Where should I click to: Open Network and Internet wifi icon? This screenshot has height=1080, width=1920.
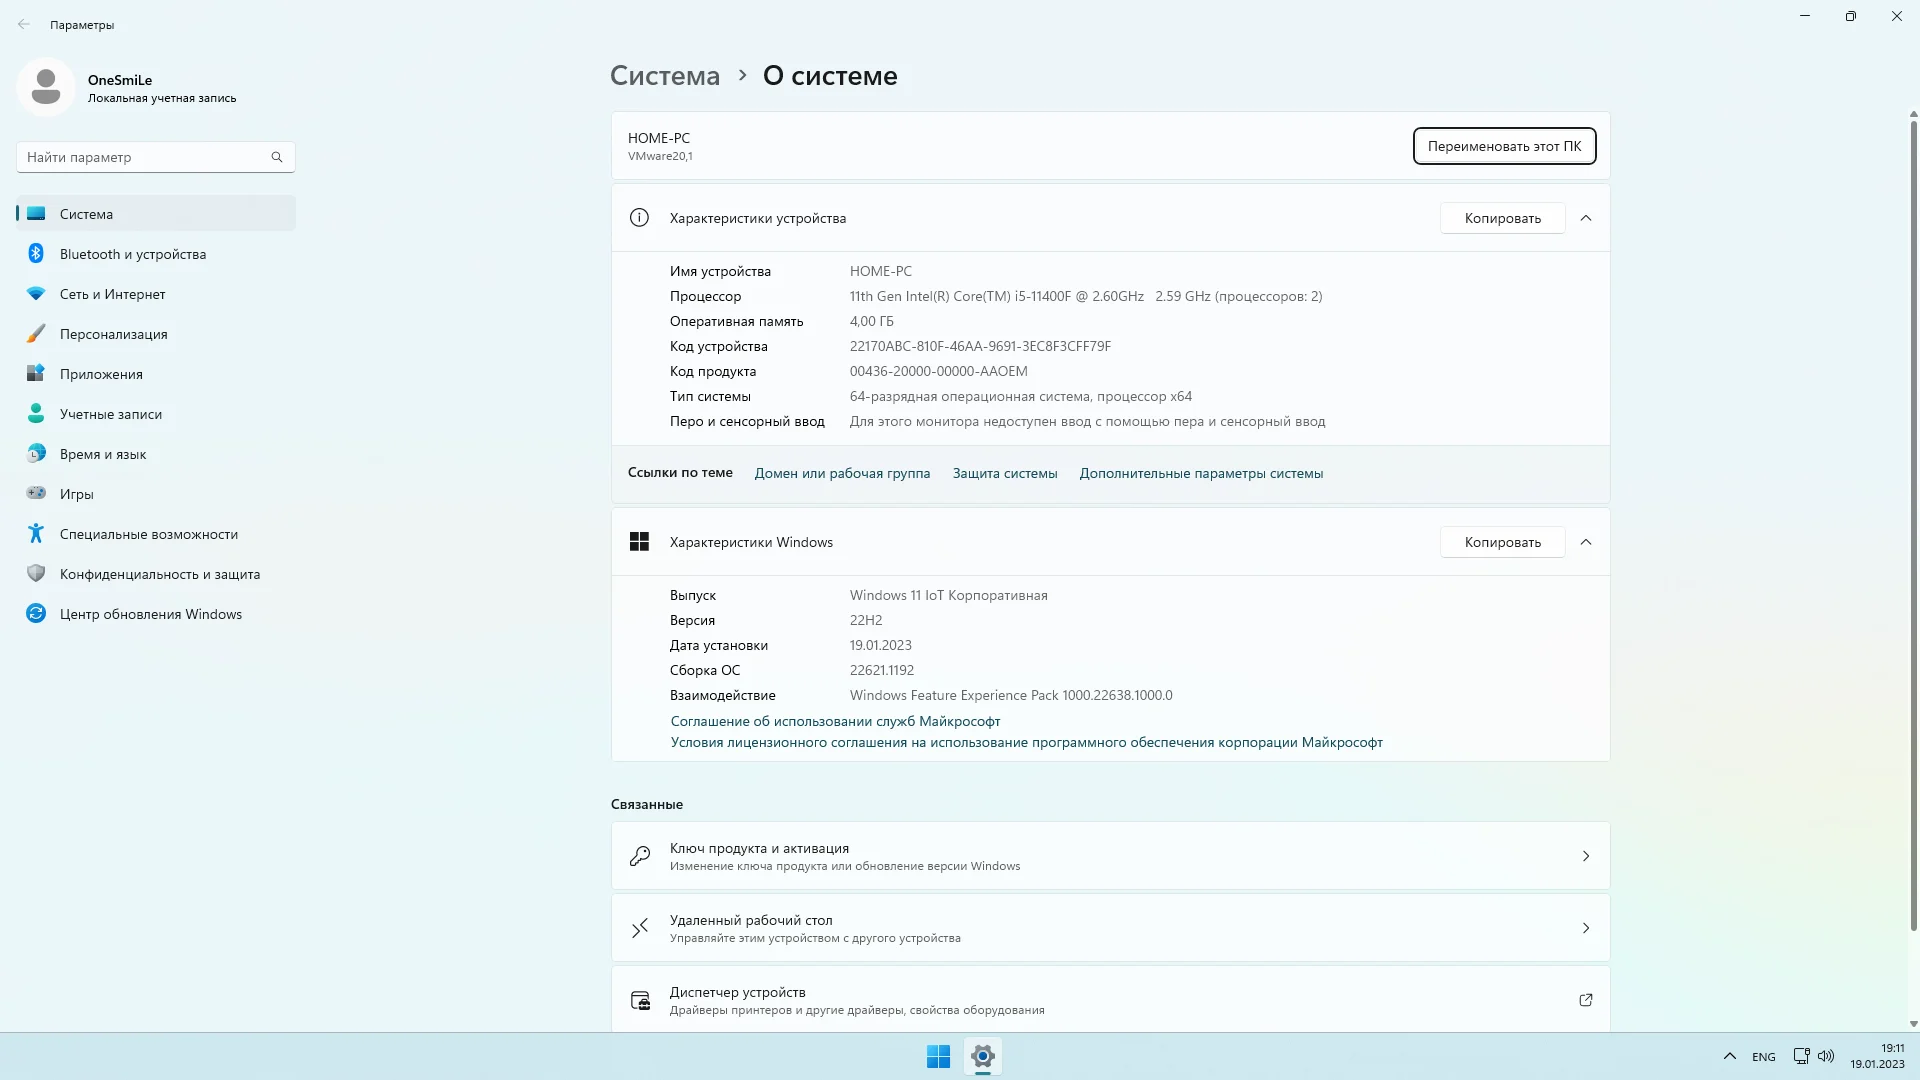point(36,294)
